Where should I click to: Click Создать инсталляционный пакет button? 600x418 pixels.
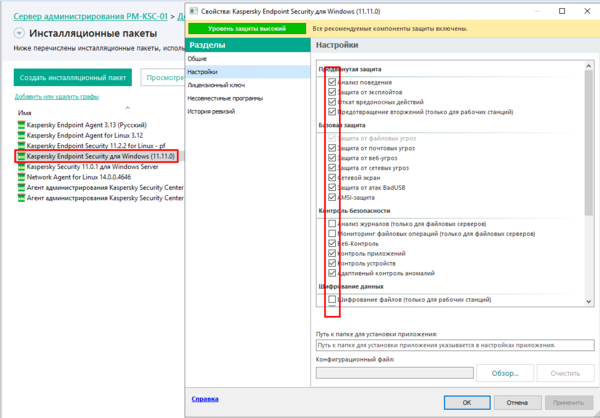73,77
